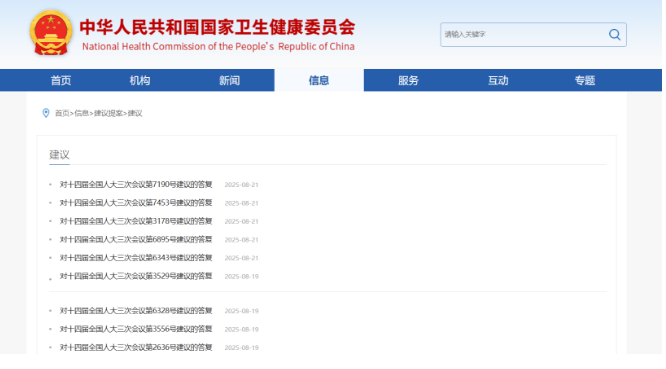This screenshot has width=666, height=369.
Task: Select the 信息 navigation tab
Action: (x=319, y=80)
